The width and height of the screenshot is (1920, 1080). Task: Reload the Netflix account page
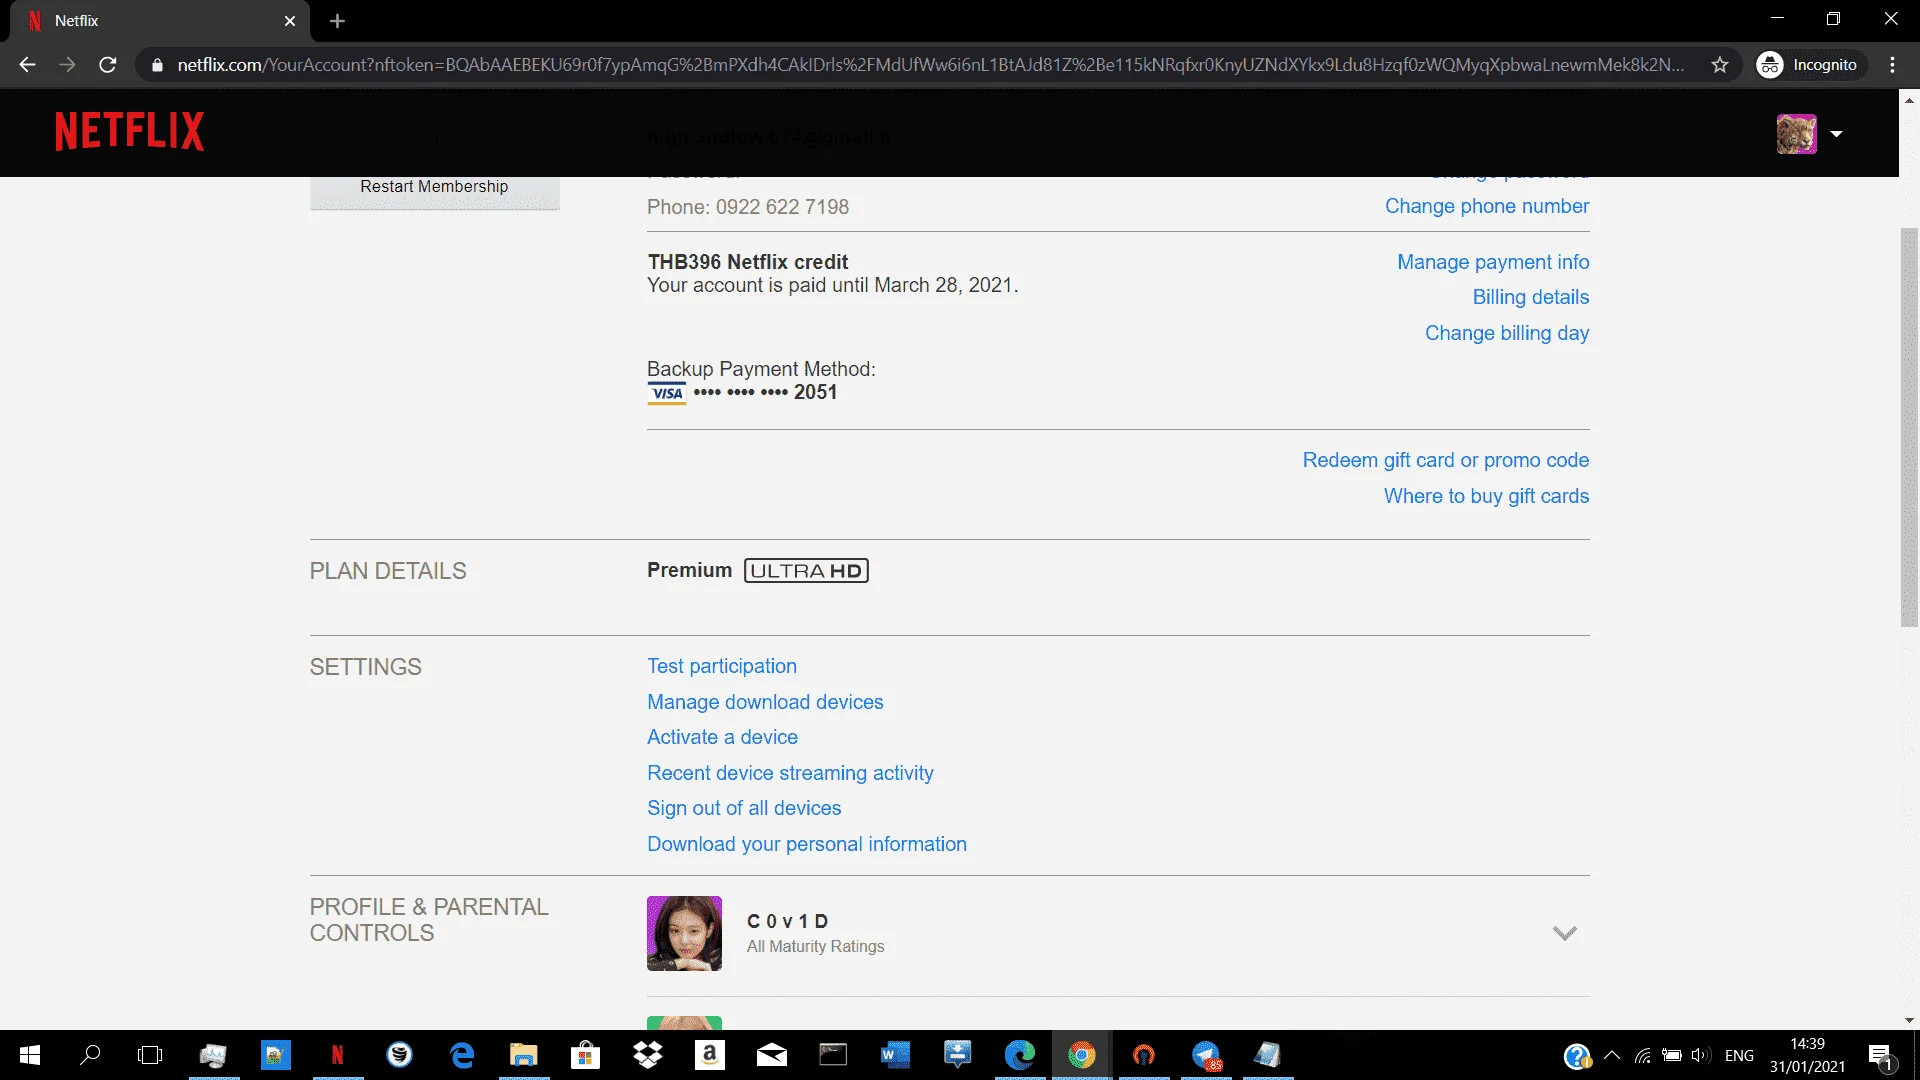[x=108, y=65]
